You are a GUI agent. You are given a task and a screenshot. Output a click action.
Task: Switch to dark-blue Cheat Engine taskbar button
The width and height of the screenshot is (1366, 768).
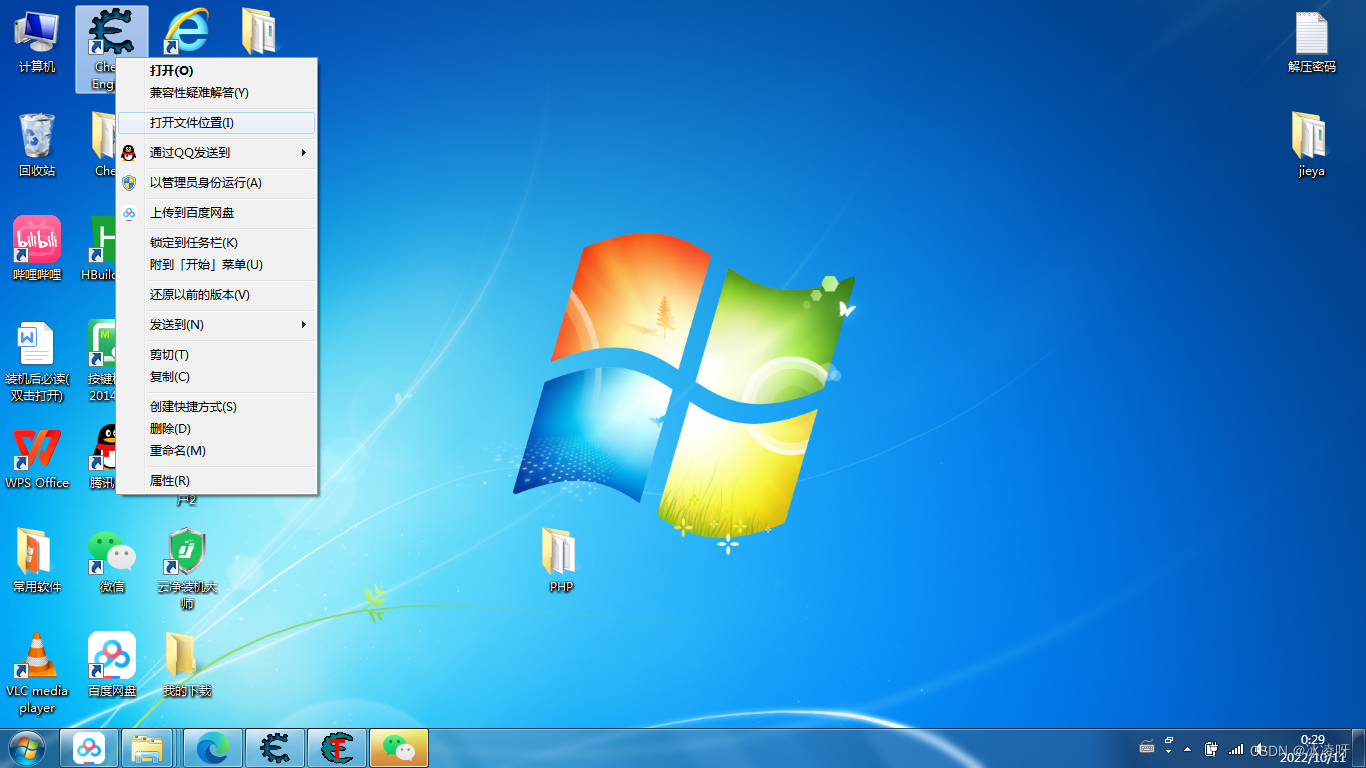point(275,748)
